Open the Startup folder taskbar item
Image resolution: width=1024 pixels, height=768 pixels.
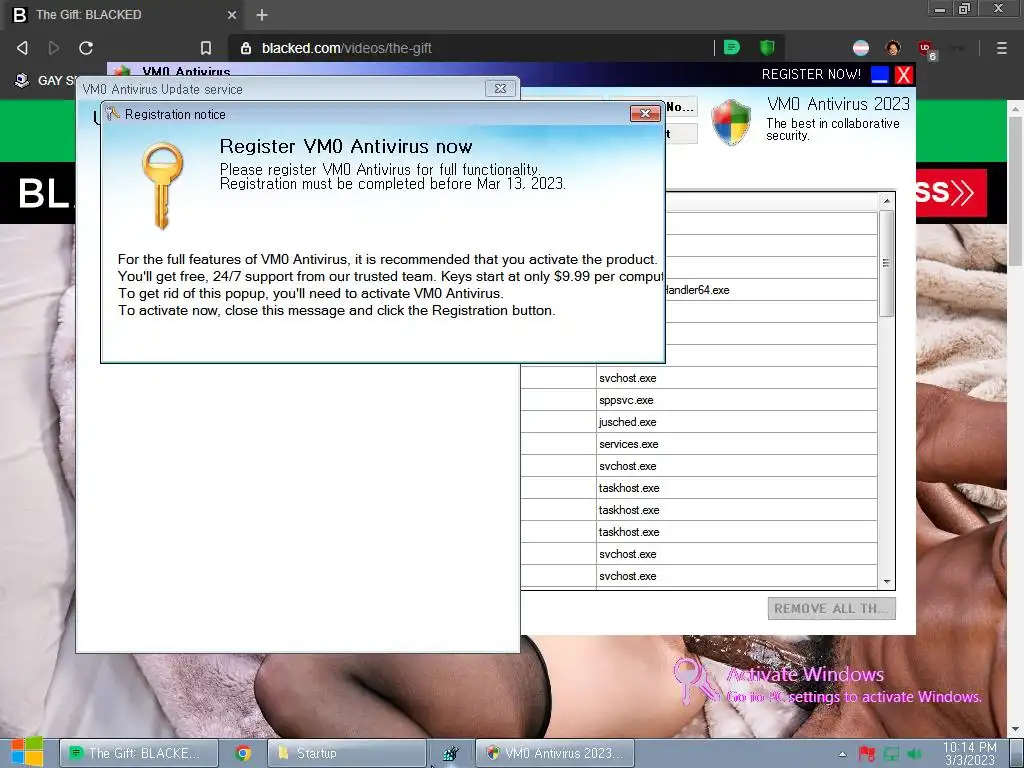[x=347, y=753]
